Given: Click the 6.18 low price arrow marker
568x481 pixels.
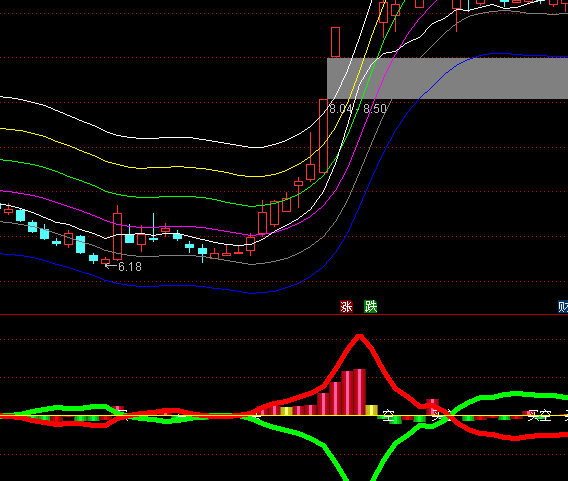Looking at the screenshot, I should point(123,267).
